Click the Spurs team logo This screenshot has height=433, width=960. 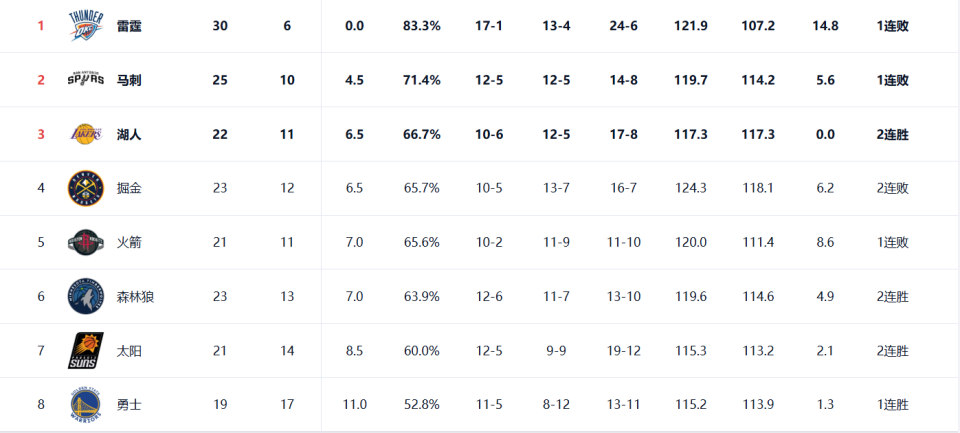[85, 80]
